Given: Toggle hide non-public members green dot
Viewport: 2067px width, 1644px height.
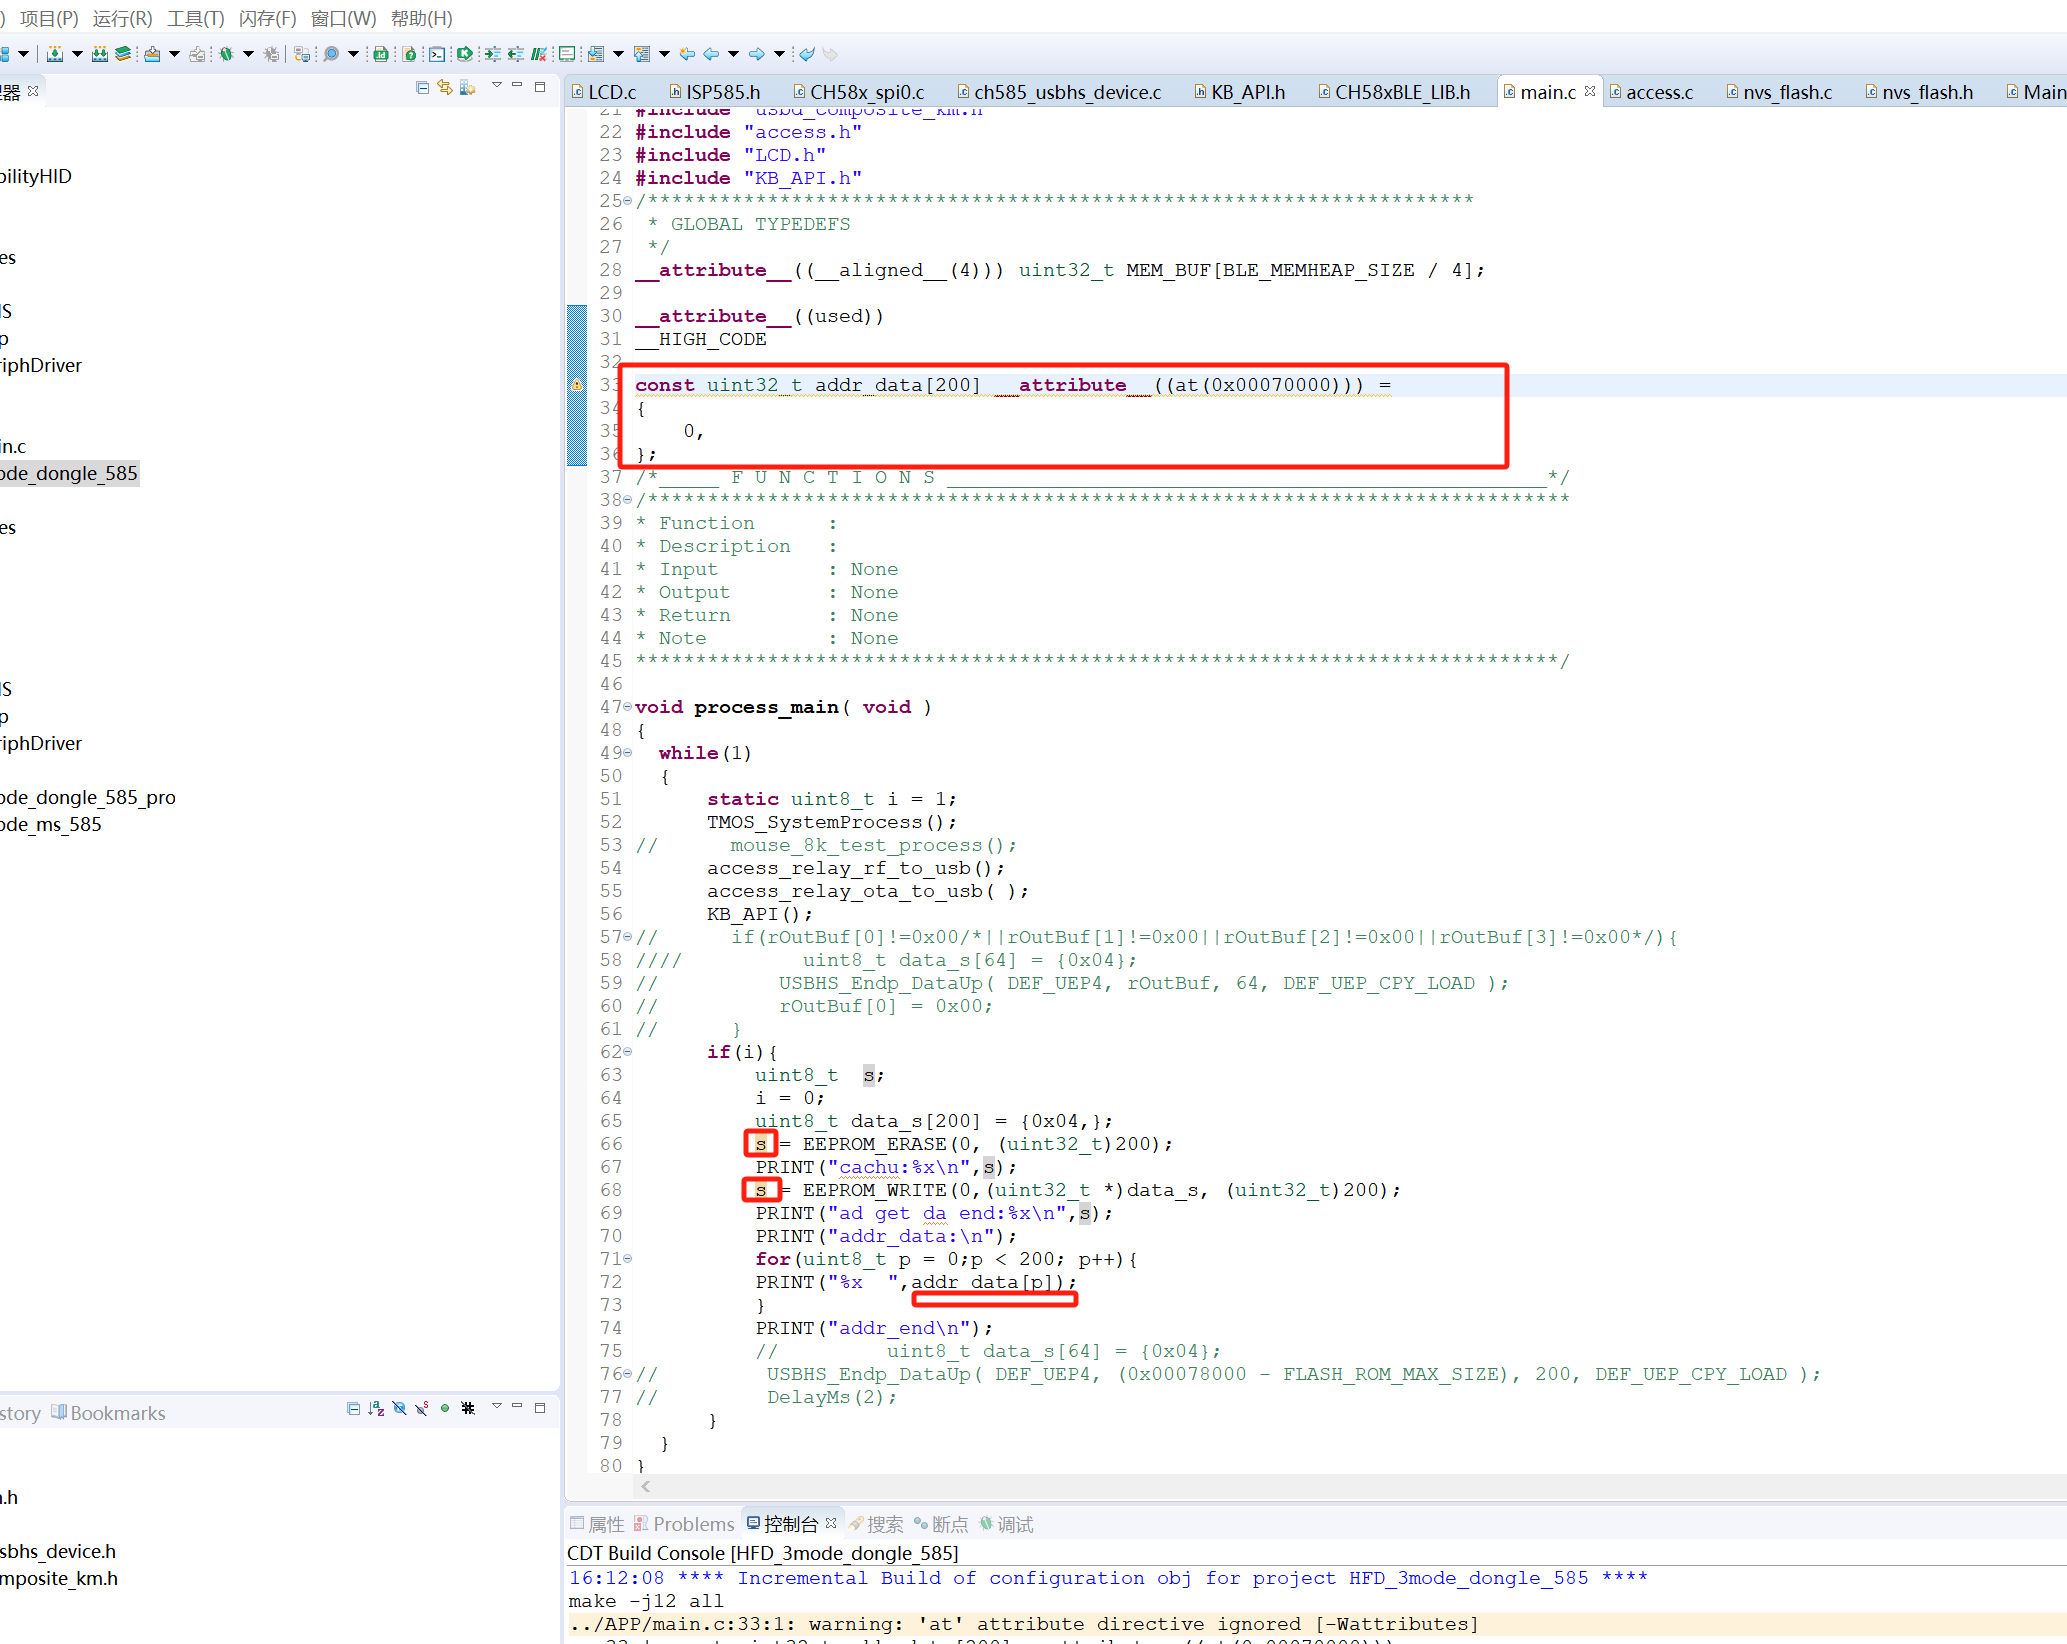Looking at the screenshot, I should point(445,1408).
